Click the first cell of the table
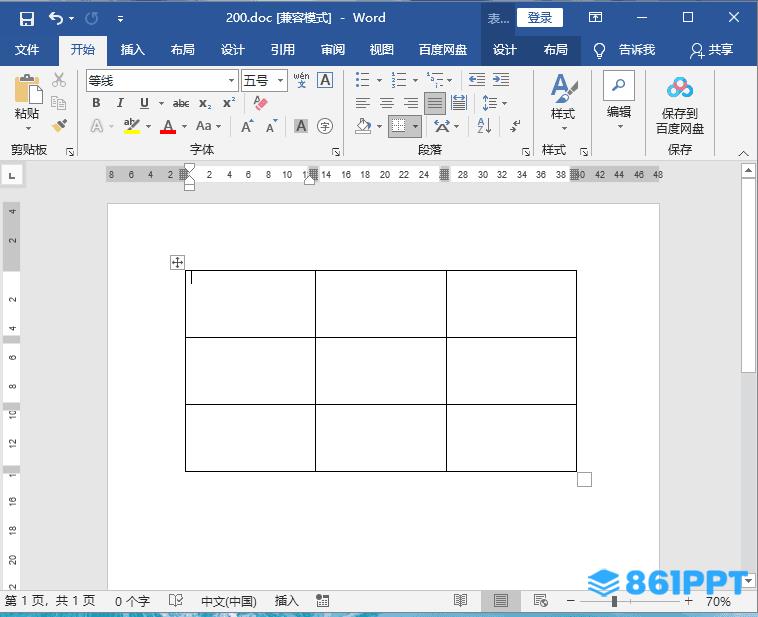The height and width of the screenshot is (617, 758). point(250,303)
